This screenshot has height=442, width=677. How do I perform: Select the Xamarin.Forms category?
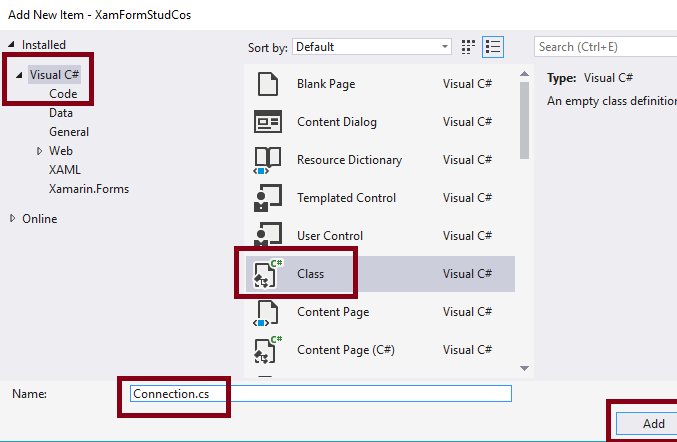[x=89, y=189]
